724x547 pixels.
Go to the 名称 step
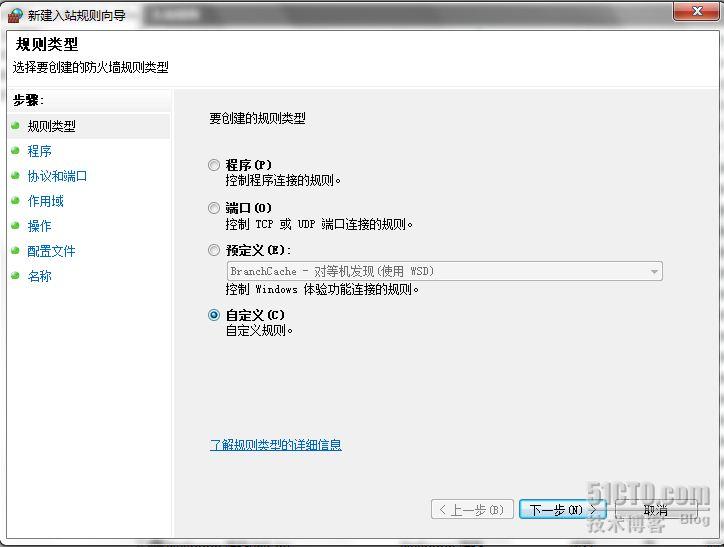tap(39, 276)
